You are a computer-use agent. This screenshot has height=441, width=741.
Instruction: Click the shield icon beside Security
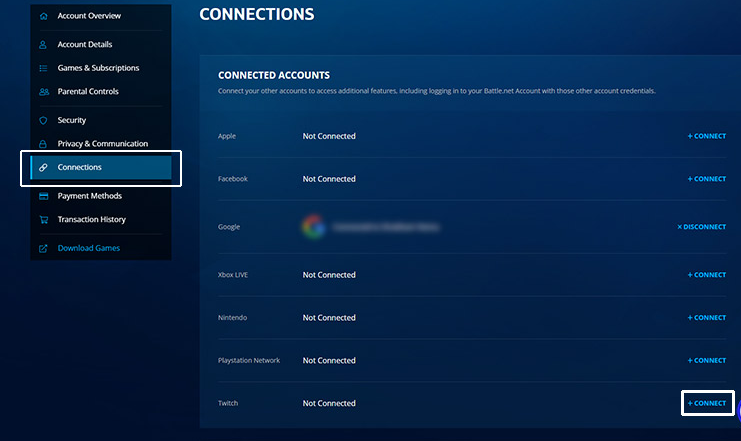pyautogui.click(x=43, y=120)
